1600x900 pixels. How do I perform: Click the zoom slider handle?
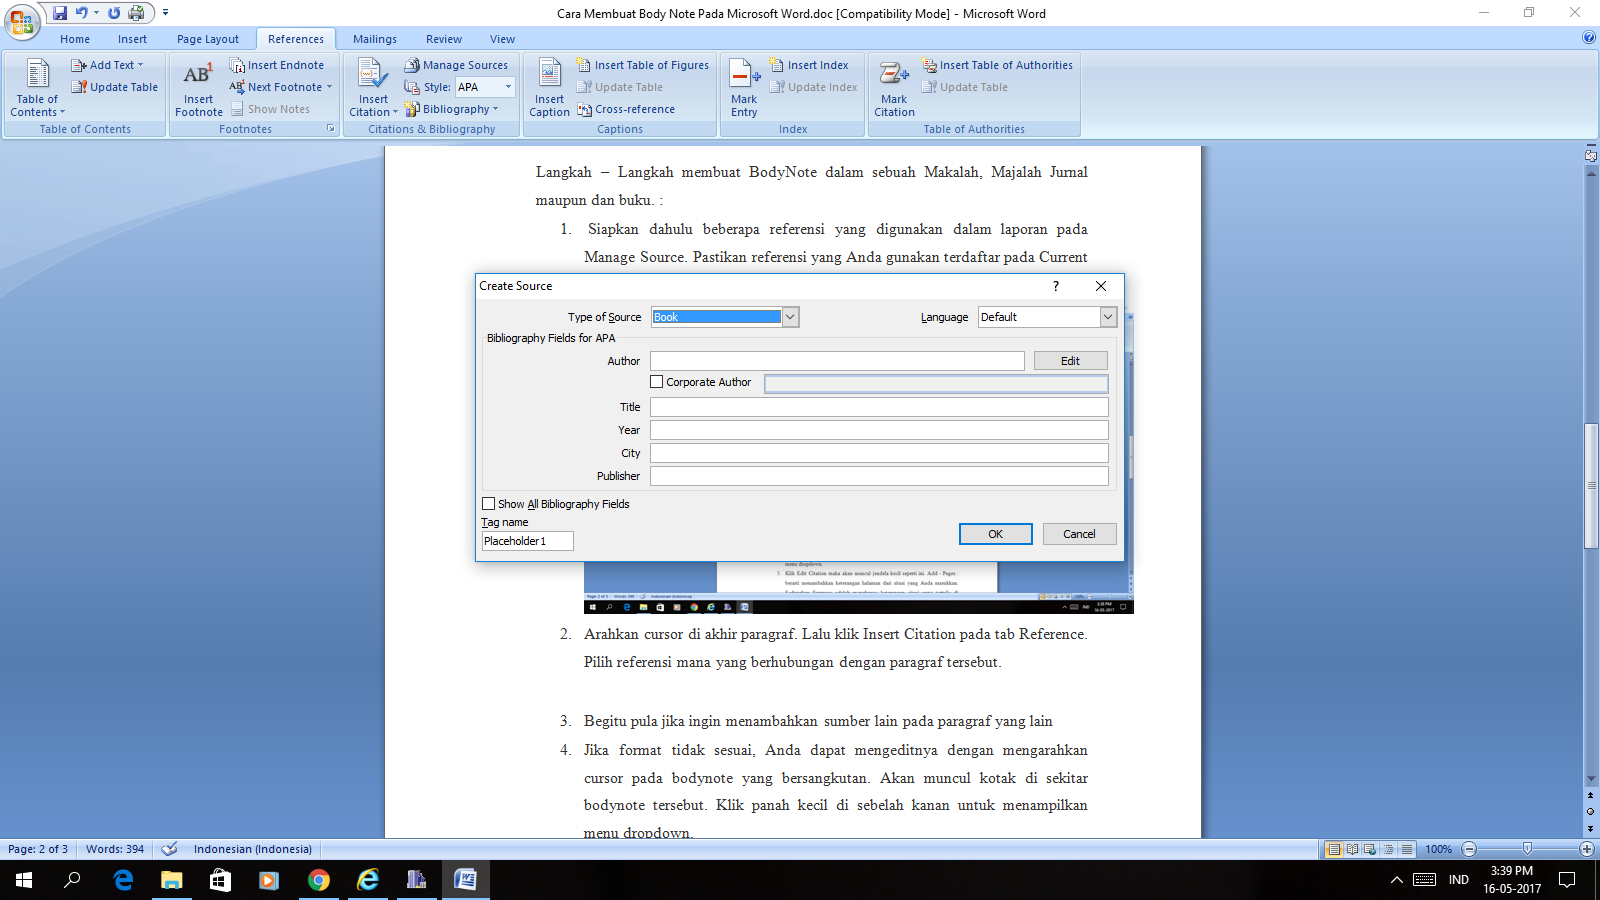pyautogui.click(x=1527, y=849)
